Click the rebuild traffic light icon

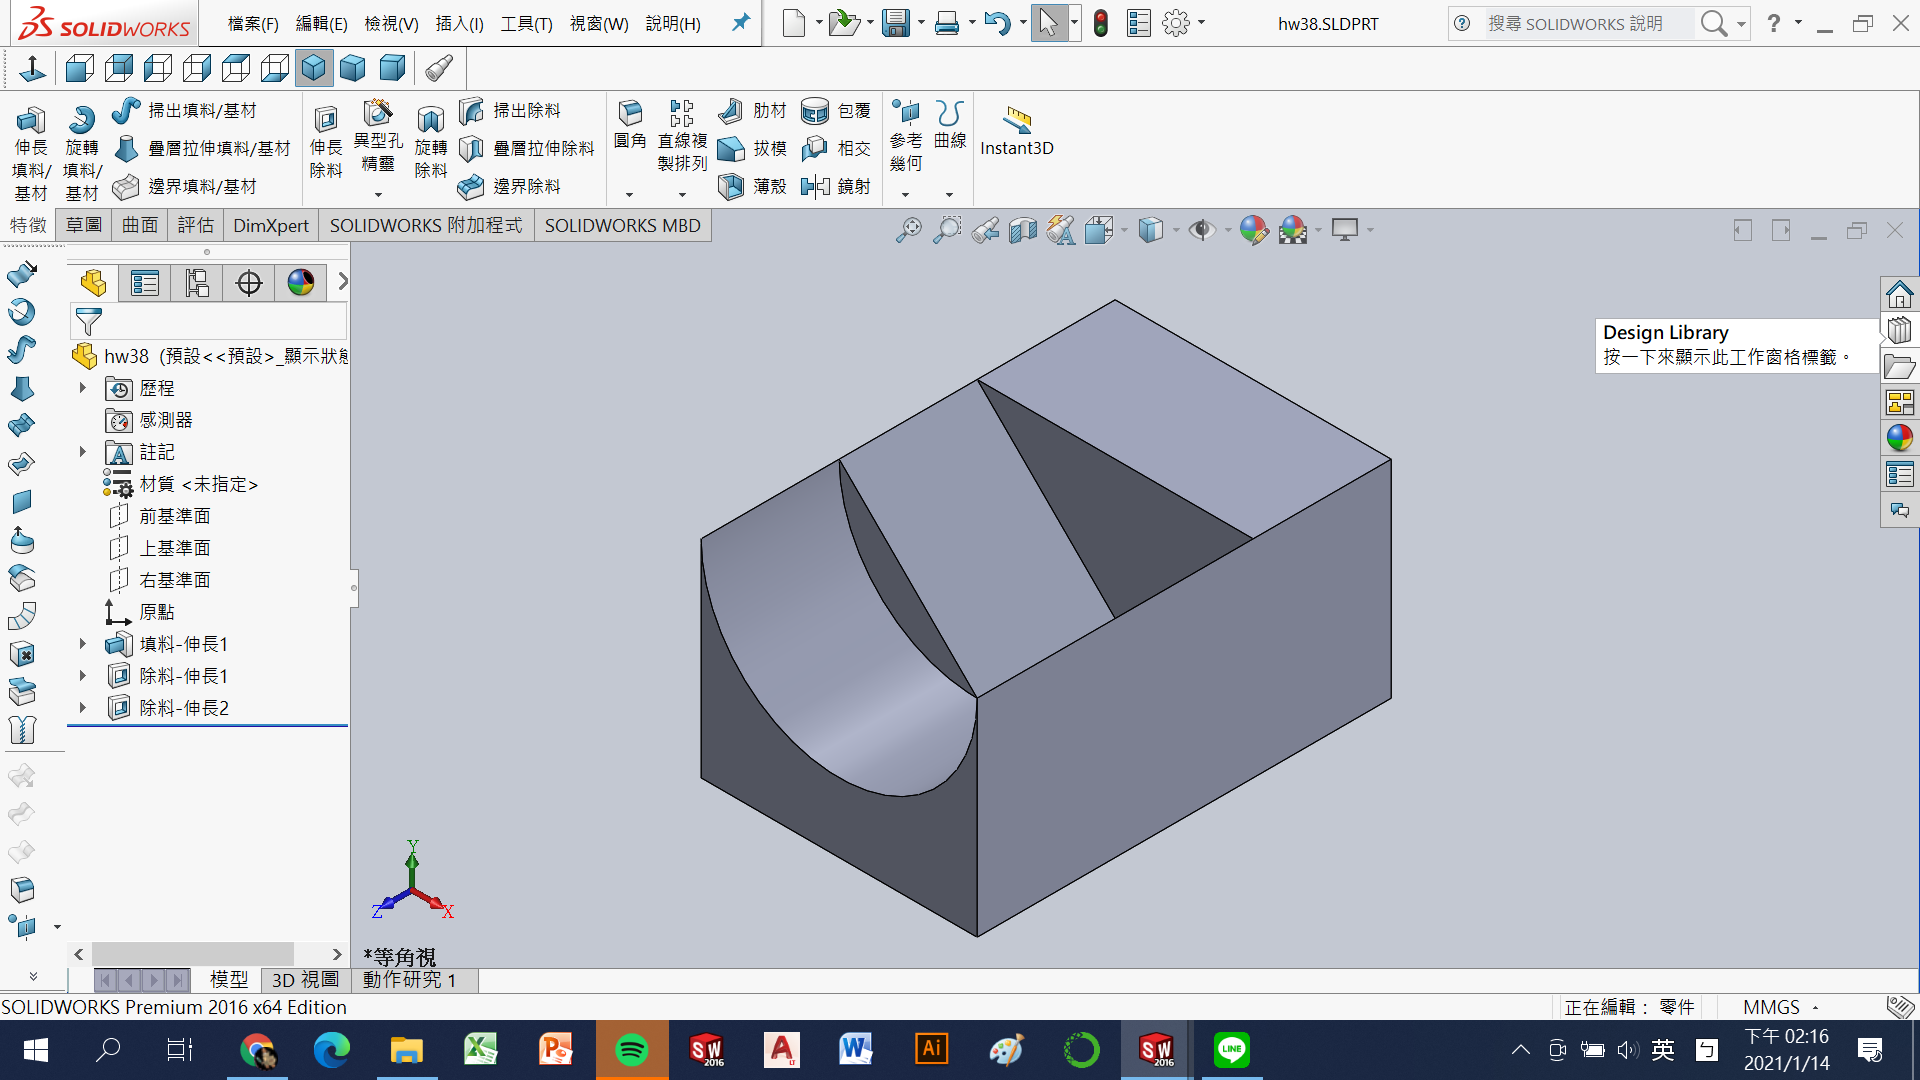[x=1100, y=23]
